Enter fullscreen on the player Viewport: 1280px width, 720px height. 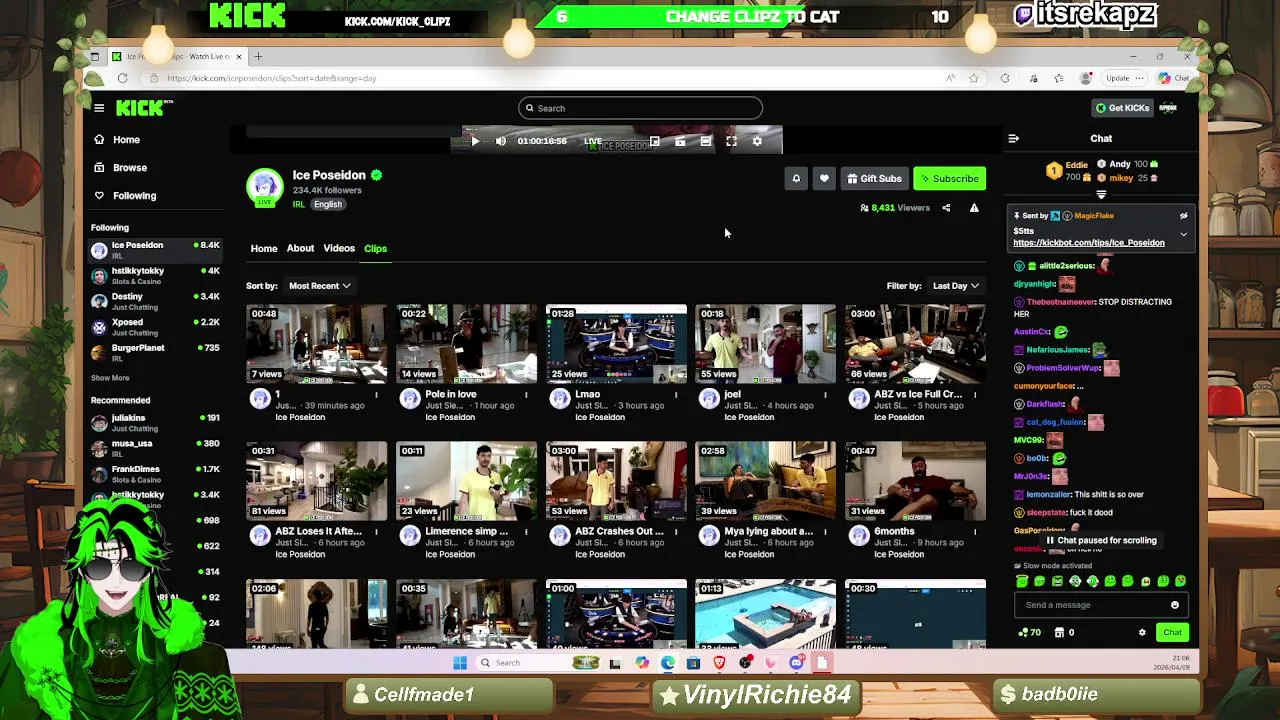[x=731, y=141]
